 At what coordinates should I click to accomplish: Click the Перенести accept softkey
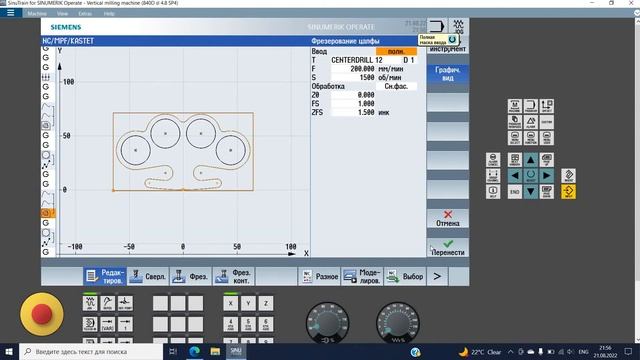pos(448,247)
